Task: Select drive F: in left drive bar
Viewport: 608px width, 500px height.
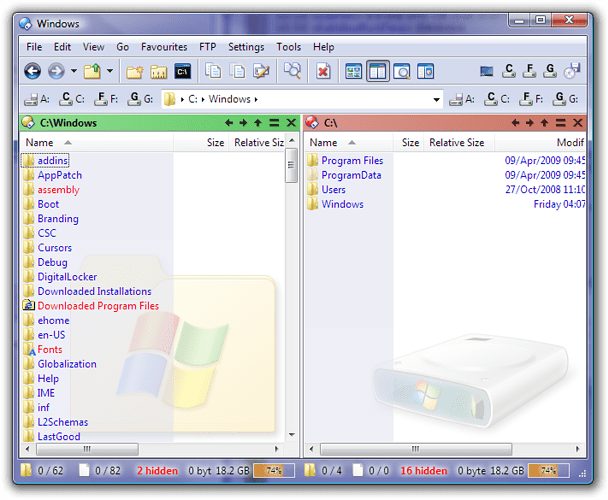Action: click(110, 99)
